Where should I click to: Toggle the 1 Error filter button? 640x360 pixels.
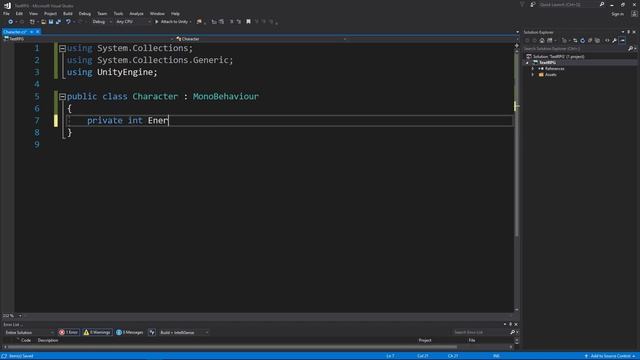pyautogui.click(x=69, y=332)
